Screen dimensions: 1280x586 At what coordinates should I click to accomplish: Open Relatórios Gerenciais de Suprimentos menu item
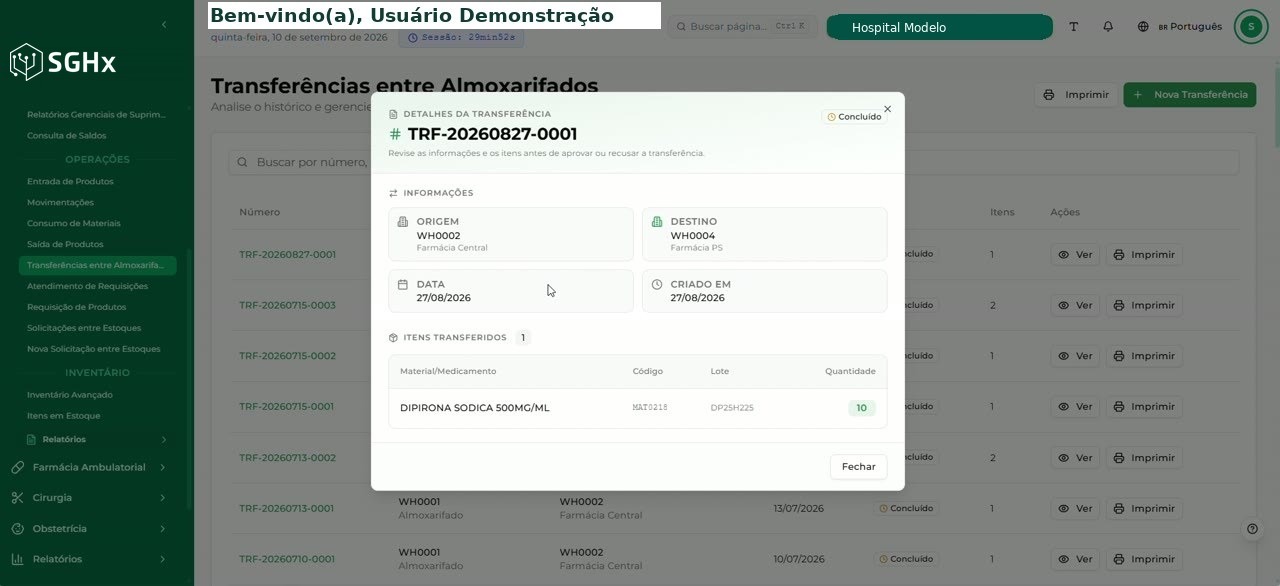(97, 115)
